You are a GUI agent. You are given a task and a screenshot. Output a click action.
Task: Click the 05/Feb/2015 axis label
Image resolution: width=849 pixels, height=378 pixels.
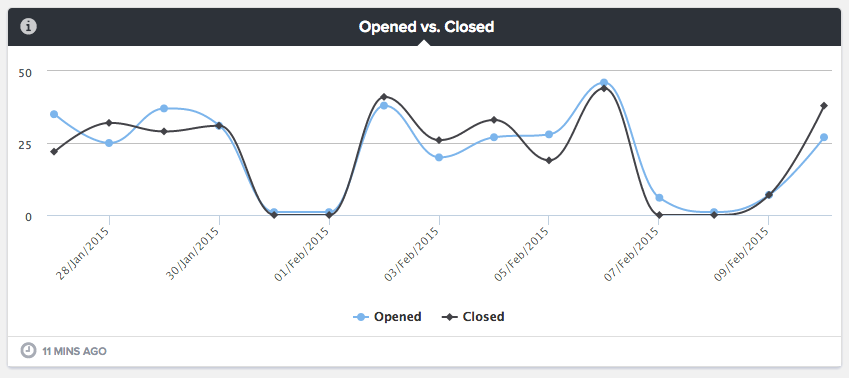point(521,253)
